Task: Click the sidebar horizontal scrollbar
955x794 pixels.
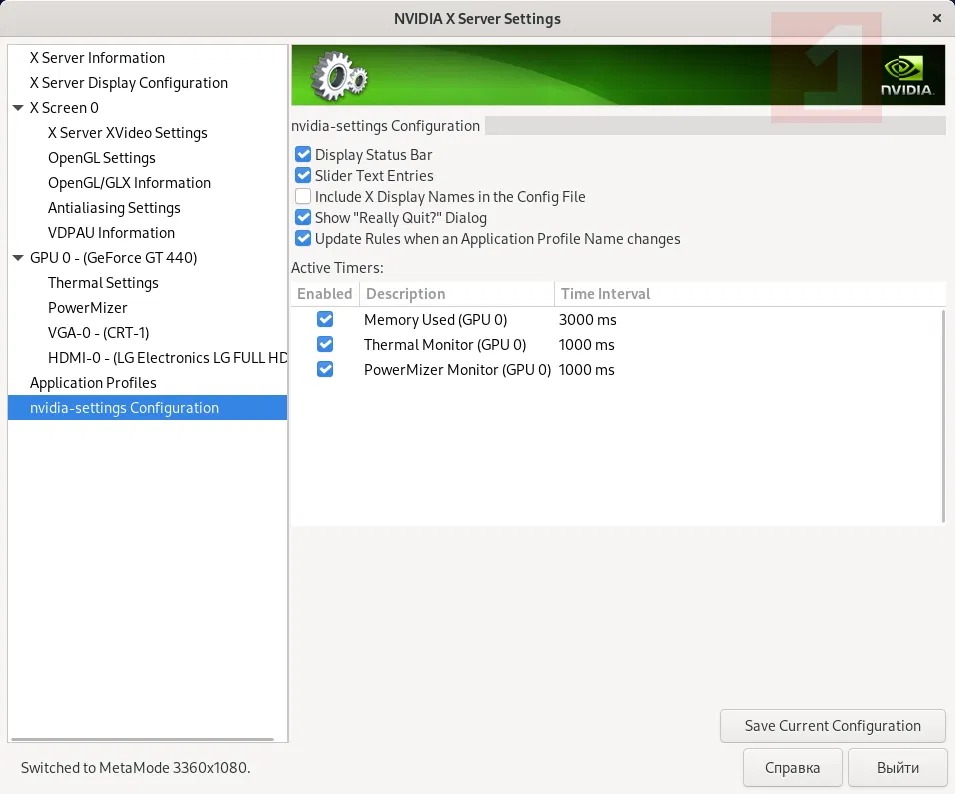Action: point(143,739)
